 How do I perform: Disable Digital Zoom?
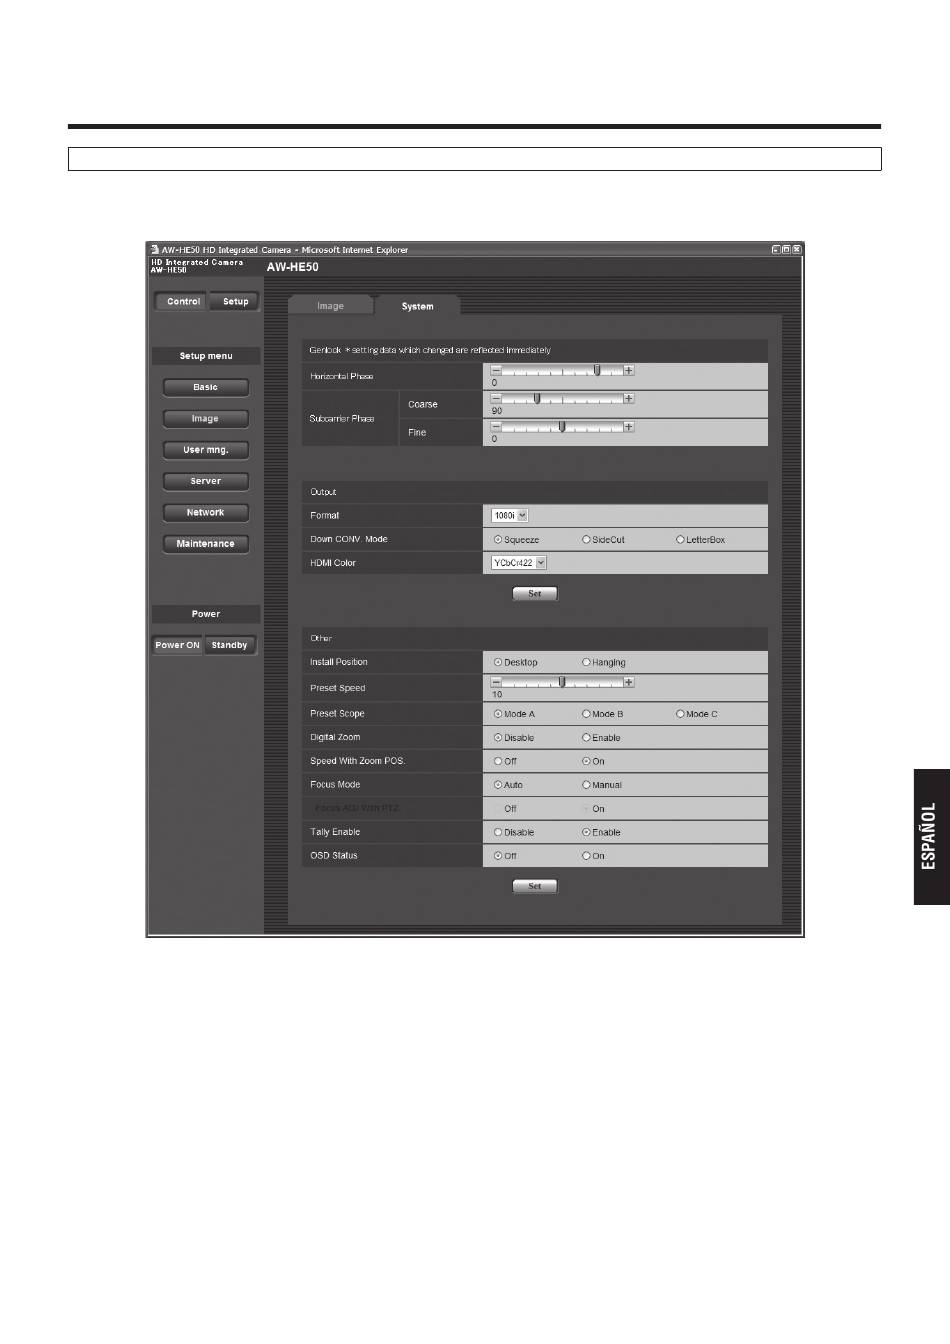tap(498, 738)
